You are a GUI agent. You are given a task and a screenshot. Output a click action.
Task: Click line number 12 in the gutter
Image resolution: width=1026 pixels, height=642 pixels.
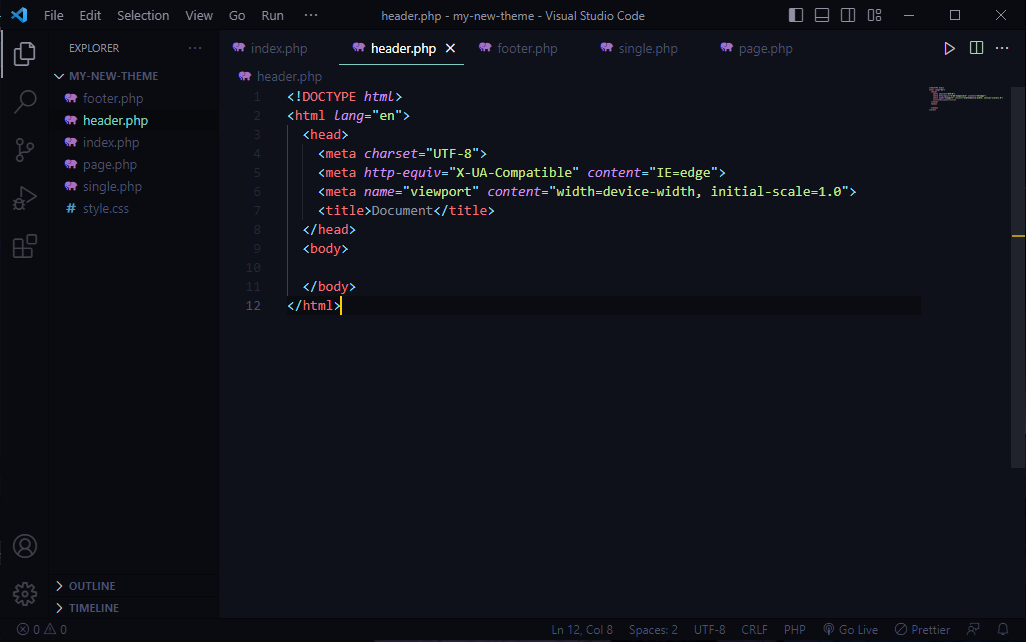tap(253, 306)
